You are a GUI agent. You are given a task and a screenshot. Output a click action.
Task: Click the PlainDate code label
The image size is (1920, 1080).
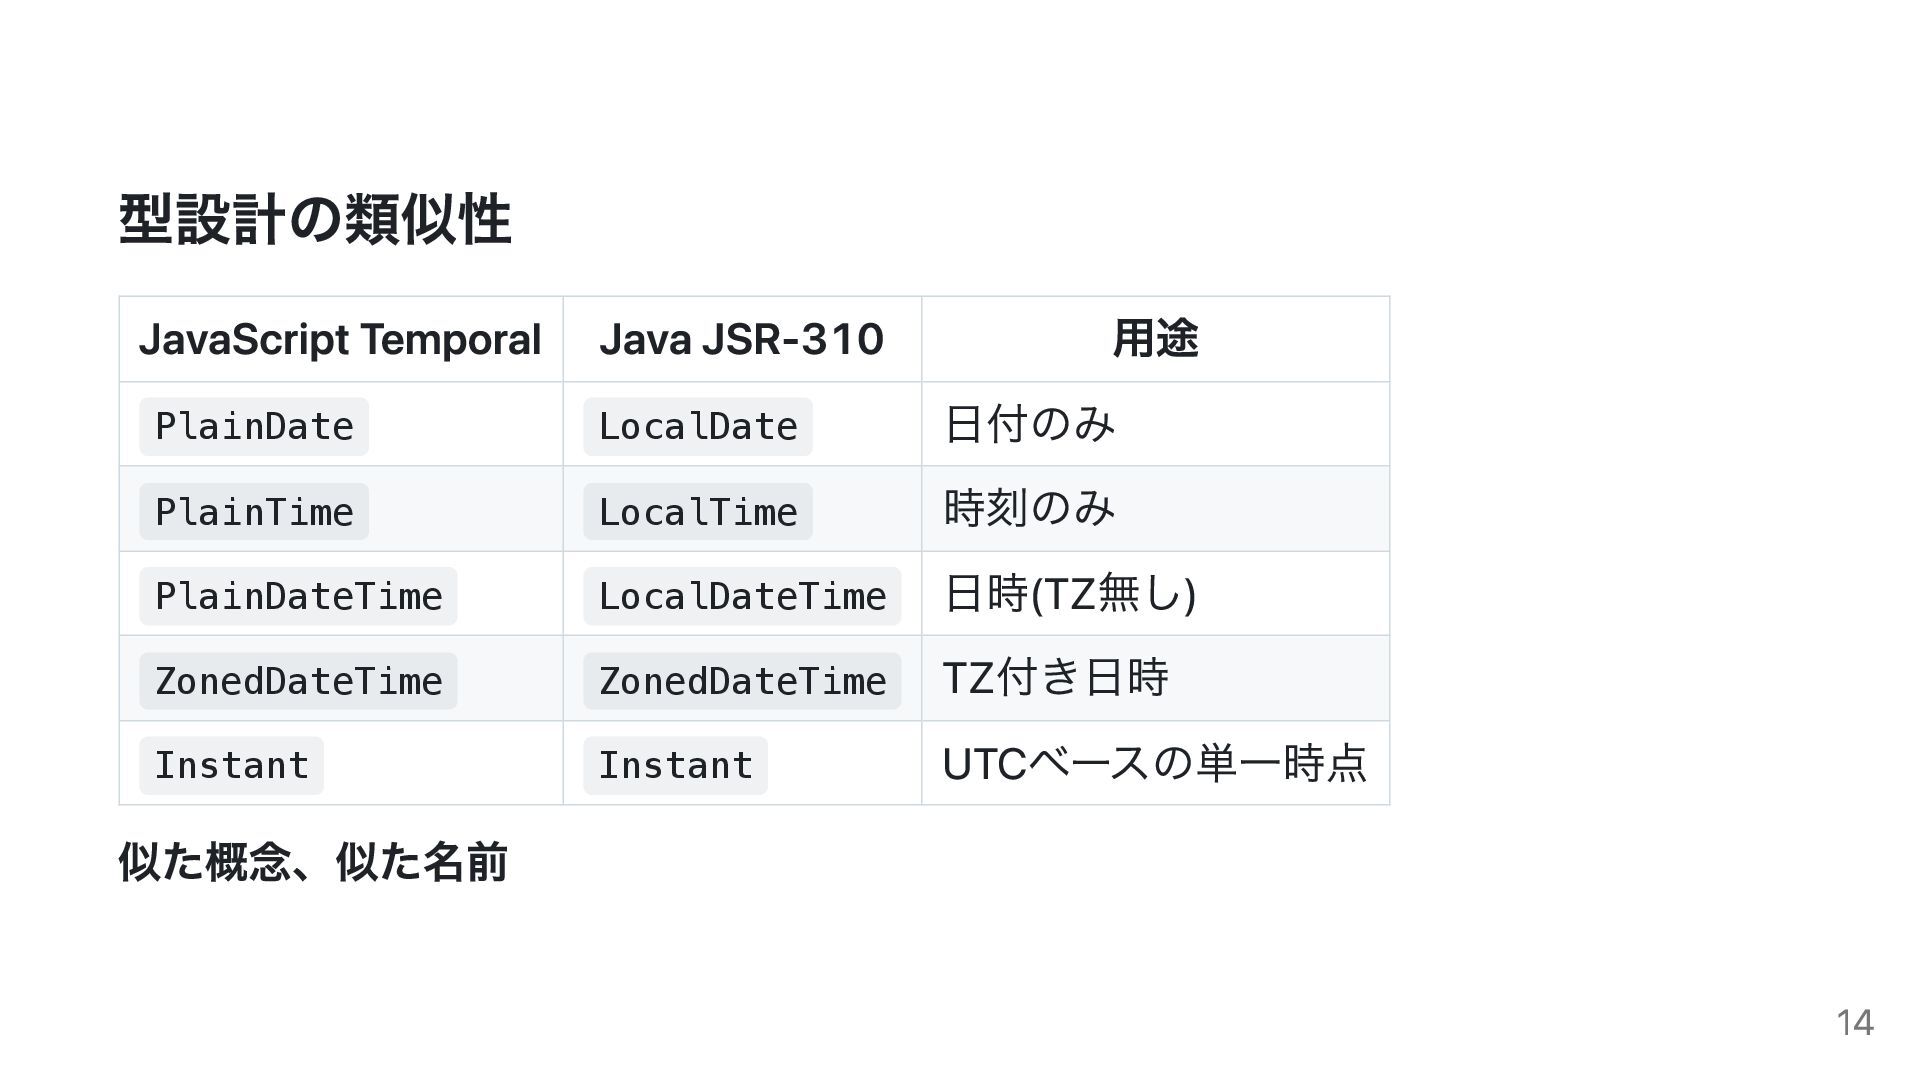click(254, 427)
